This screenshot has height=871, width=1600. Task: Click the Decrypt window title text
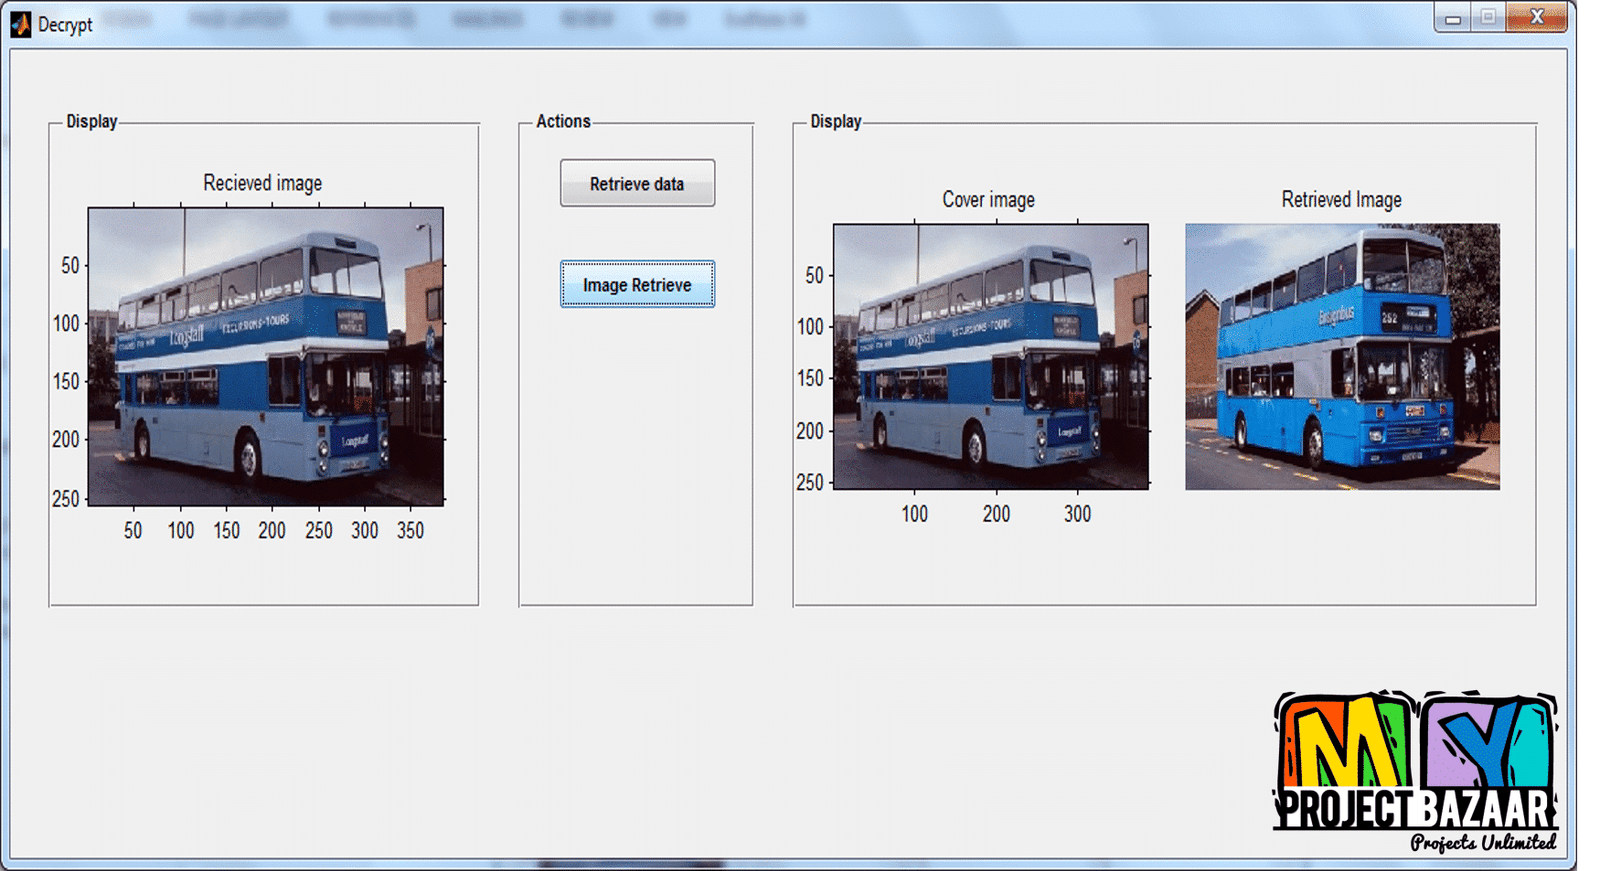click(65, 25)
